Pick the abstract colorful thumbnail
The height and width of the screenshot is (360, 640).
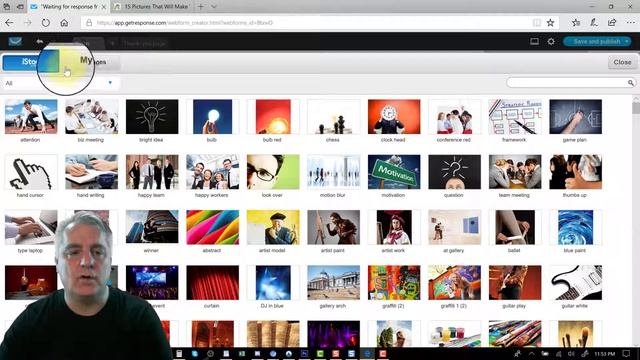click(212, 227)
